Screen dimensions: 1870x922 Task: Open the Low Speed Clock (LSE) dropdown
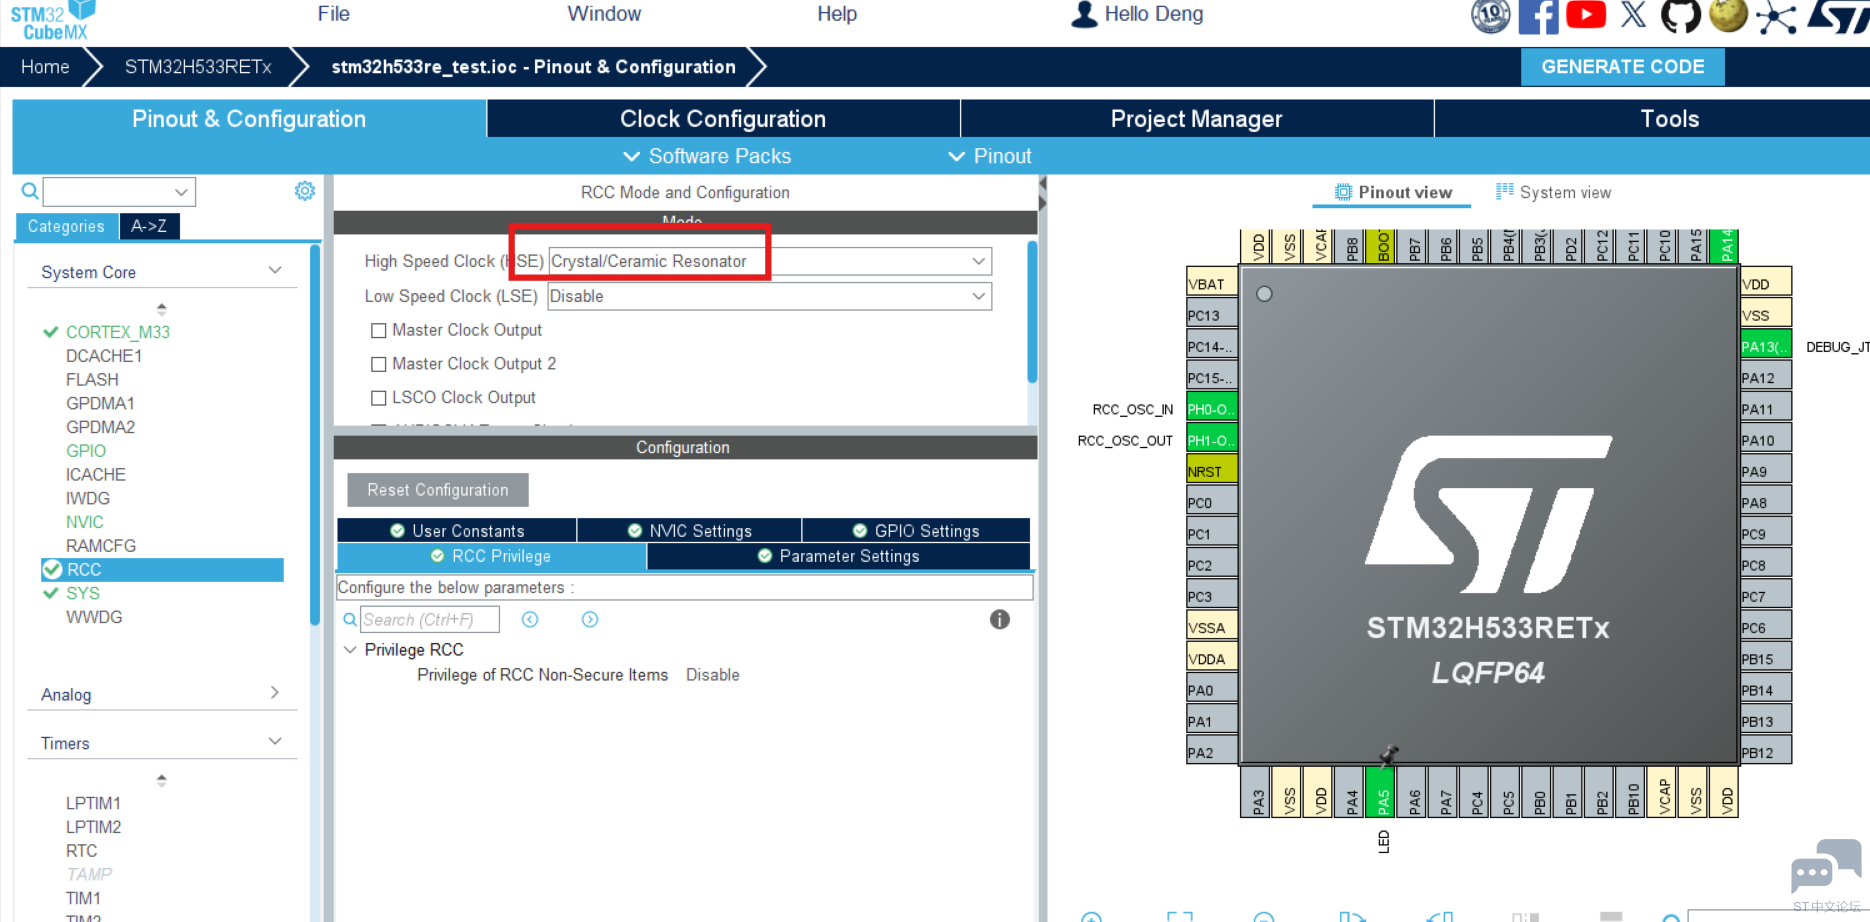point(770,296)
